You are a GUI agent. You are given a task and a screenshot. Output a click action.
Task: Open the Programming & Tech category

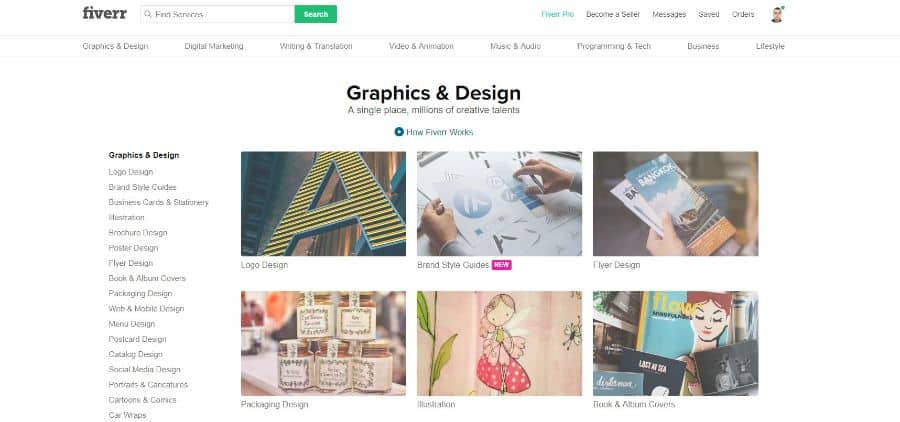click(x=614, y=46)
